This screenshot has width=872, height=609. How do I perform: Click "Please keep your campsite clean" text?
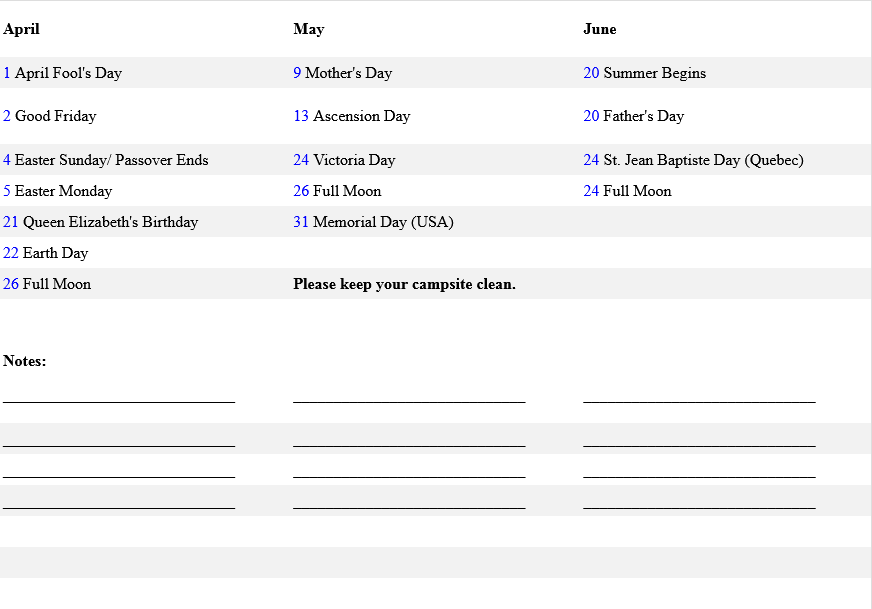click(x=404, y=284)
